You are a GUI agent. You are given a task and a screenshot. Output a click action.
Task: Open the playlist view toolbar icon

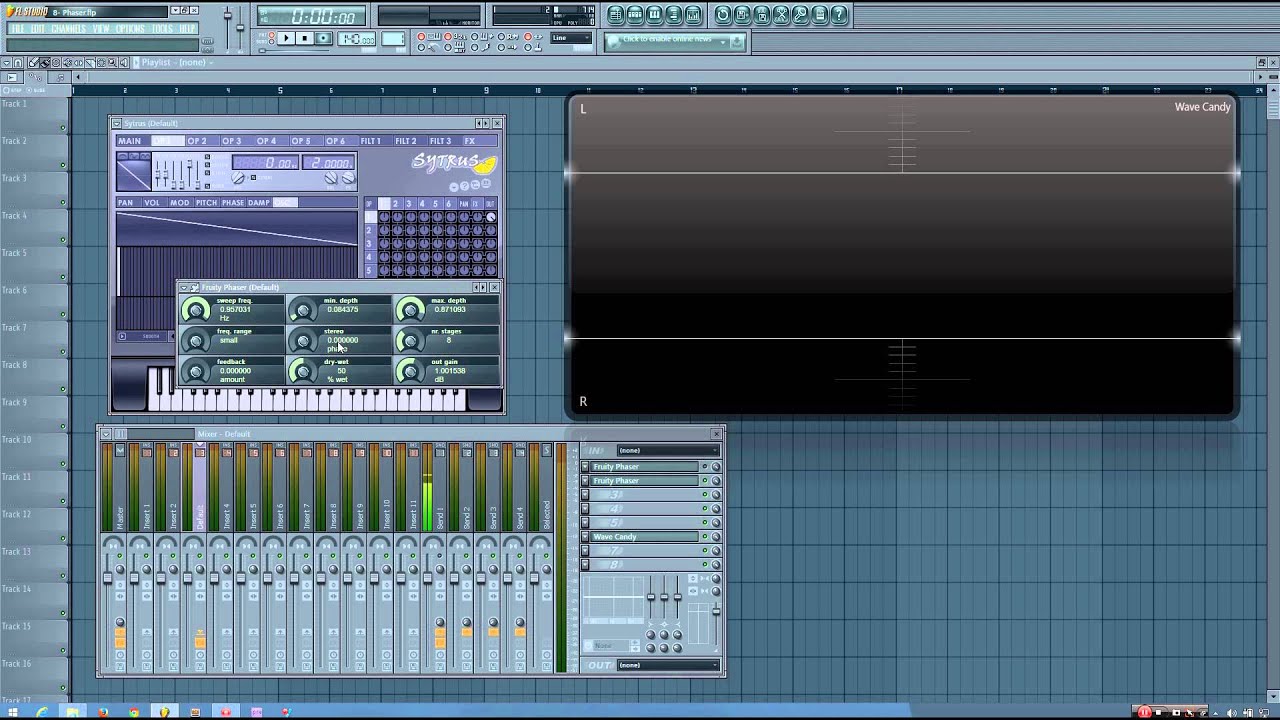pos(616,15)
